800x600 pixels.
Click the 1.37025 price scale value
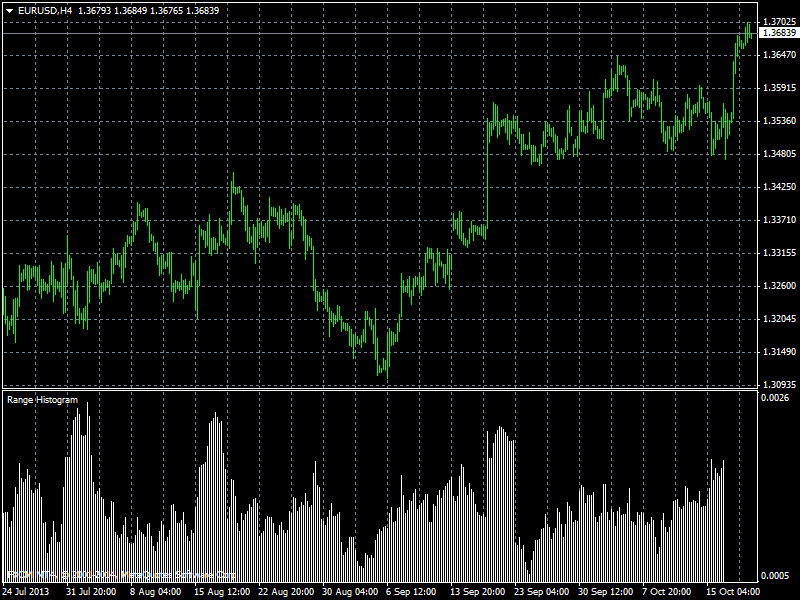pos(779,22)
